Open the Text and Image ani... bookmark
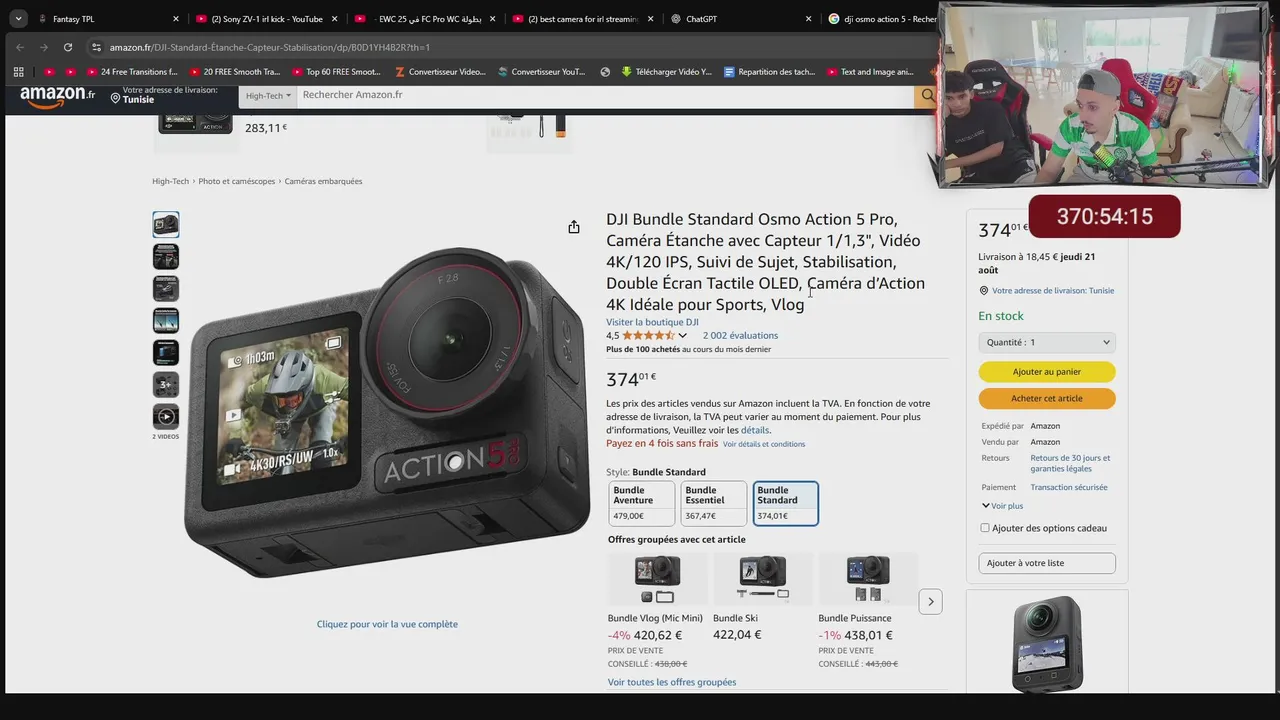 click(x=871, y=72)
